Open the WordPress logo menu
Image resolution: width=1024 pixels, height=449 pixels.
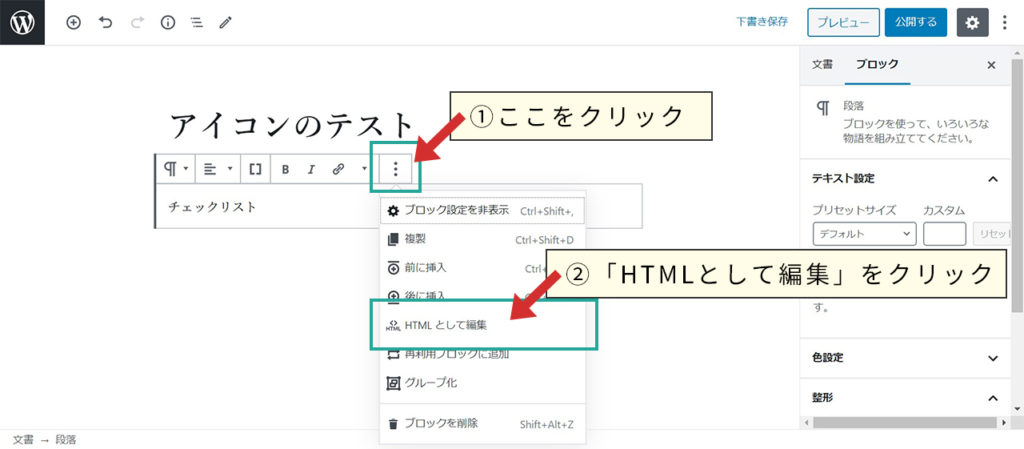(x=22, y=22)
